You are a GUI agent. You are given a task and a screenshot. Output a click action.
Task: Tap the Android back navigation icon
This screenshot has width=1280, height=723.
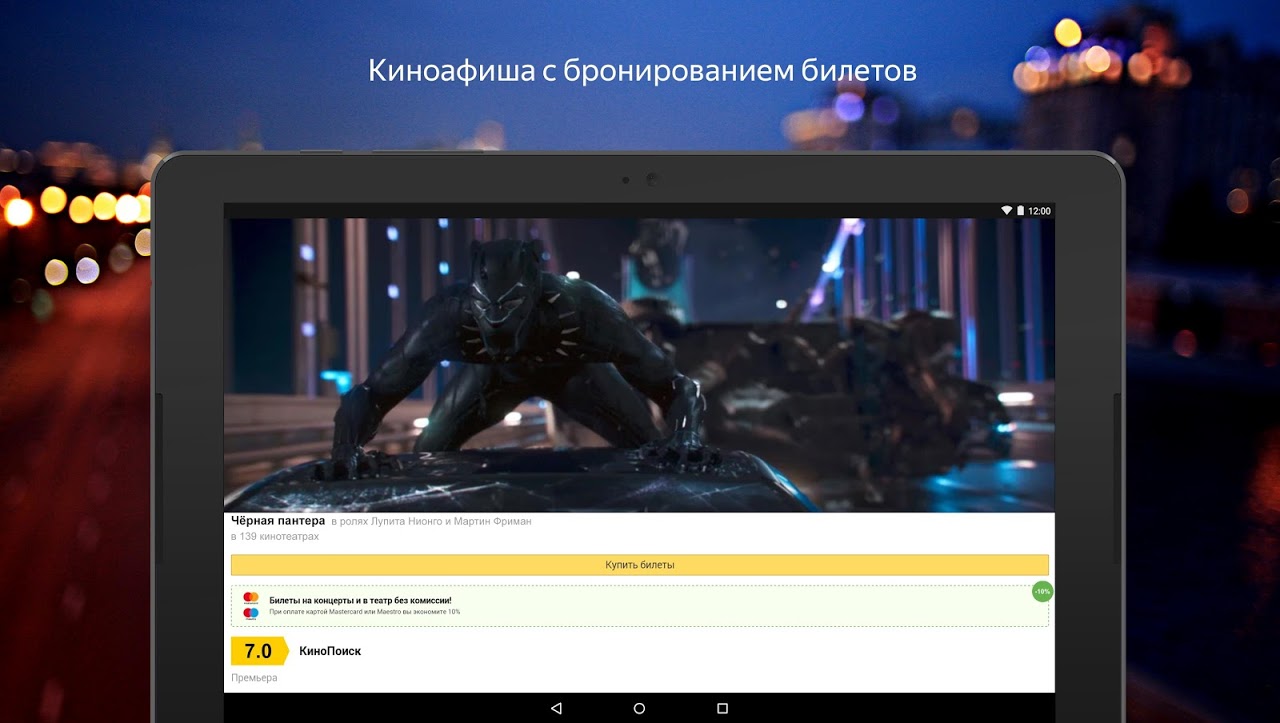pyautogui.click(x=556, y=708)
